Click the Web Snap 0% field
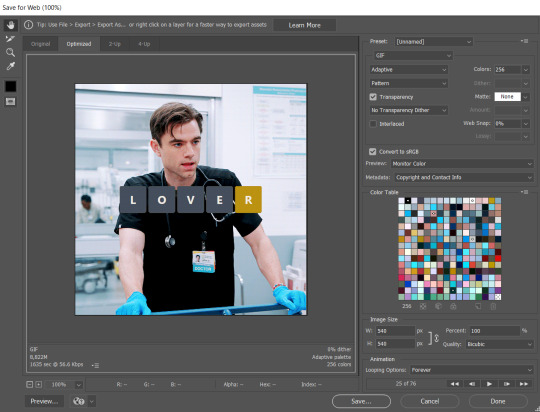540x412 pixels. [x=508, y=124]
